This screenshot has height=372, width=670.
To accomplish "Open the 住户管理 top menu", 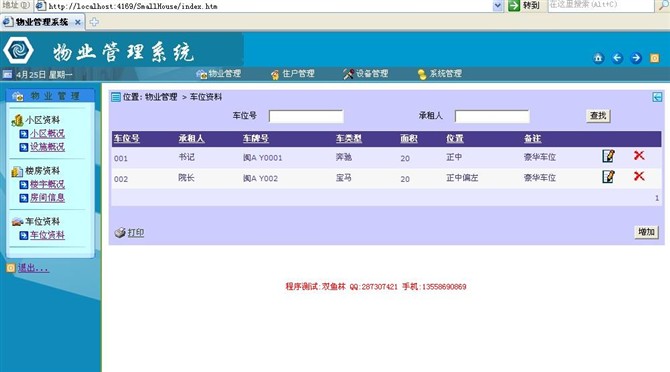I will pyautogui.click(x=293, y=73).
